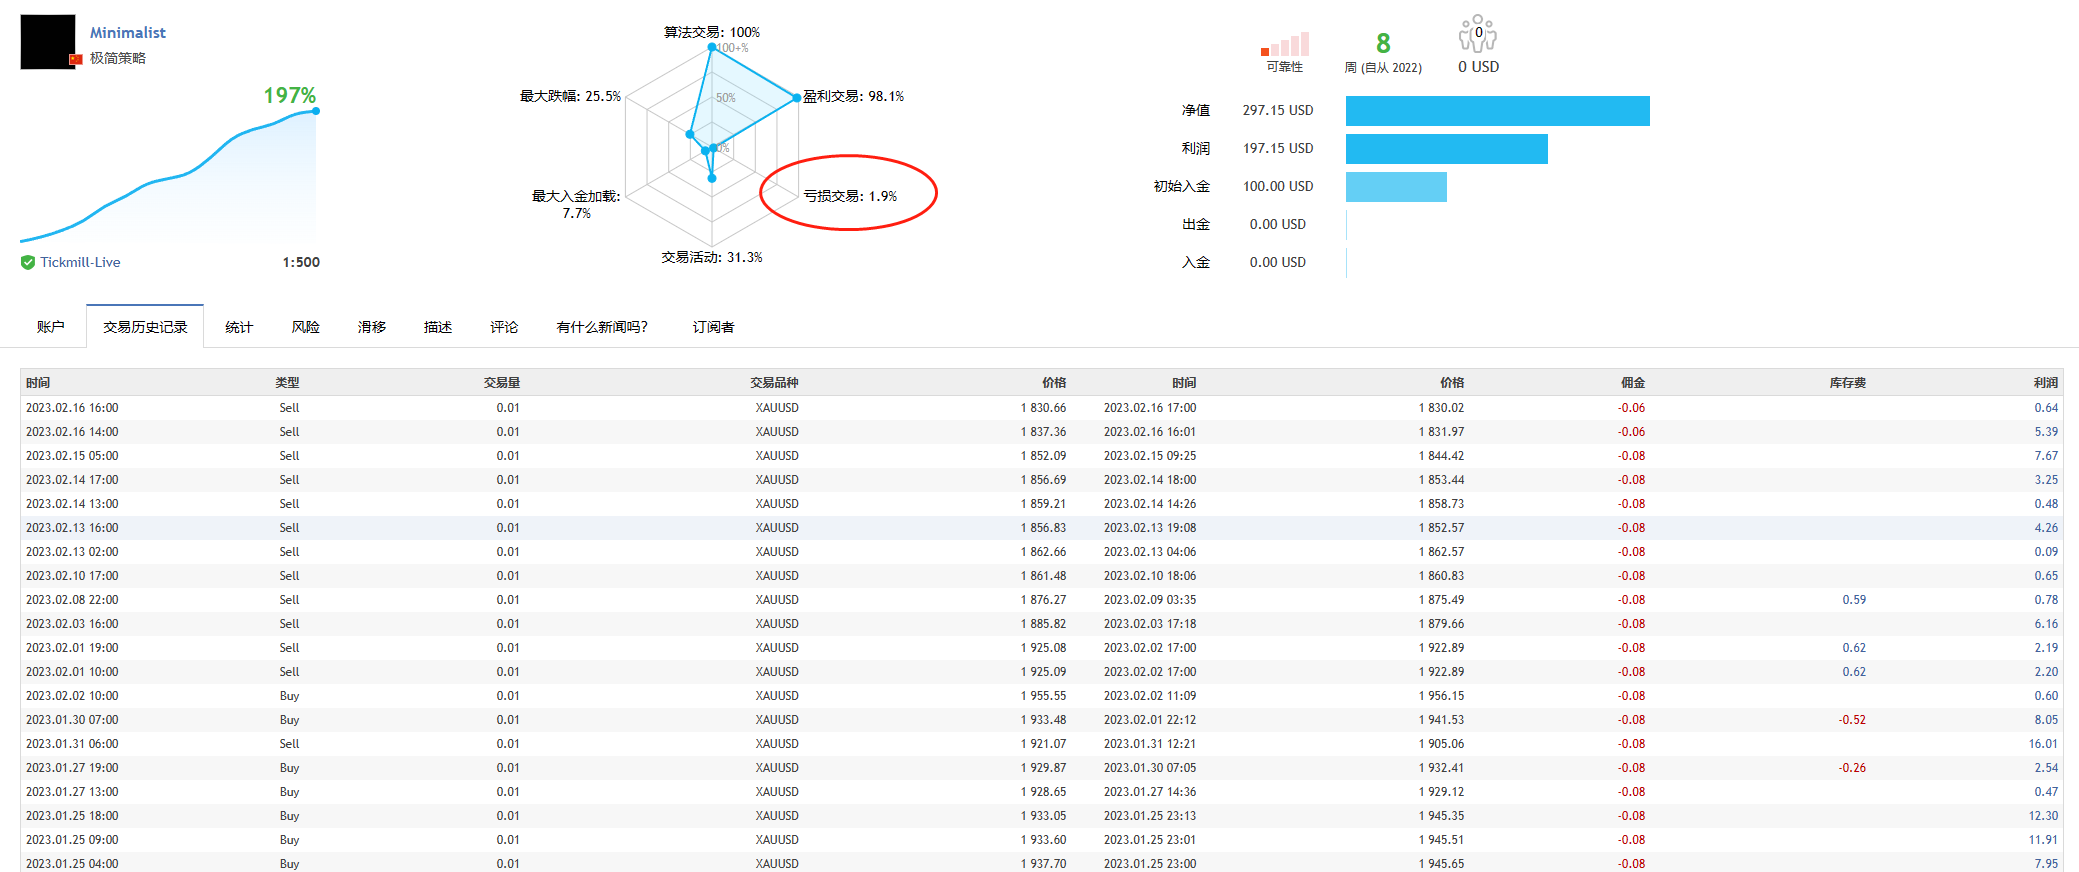This screenshot has height=872, width=2079.
Task: Click Buy in the 2023.01.30 07:00 row
Action: pos(289,720)
